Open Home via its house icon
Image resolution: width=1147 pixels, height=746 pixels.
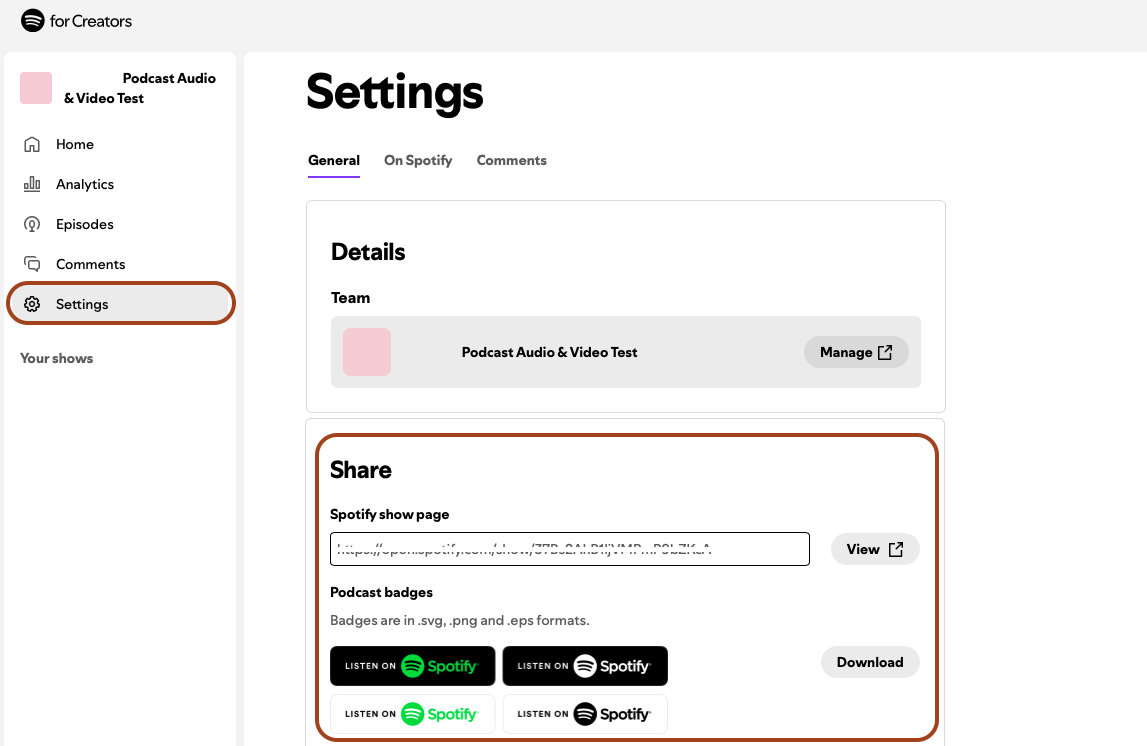pyautogui.click(x=31, y=144)
